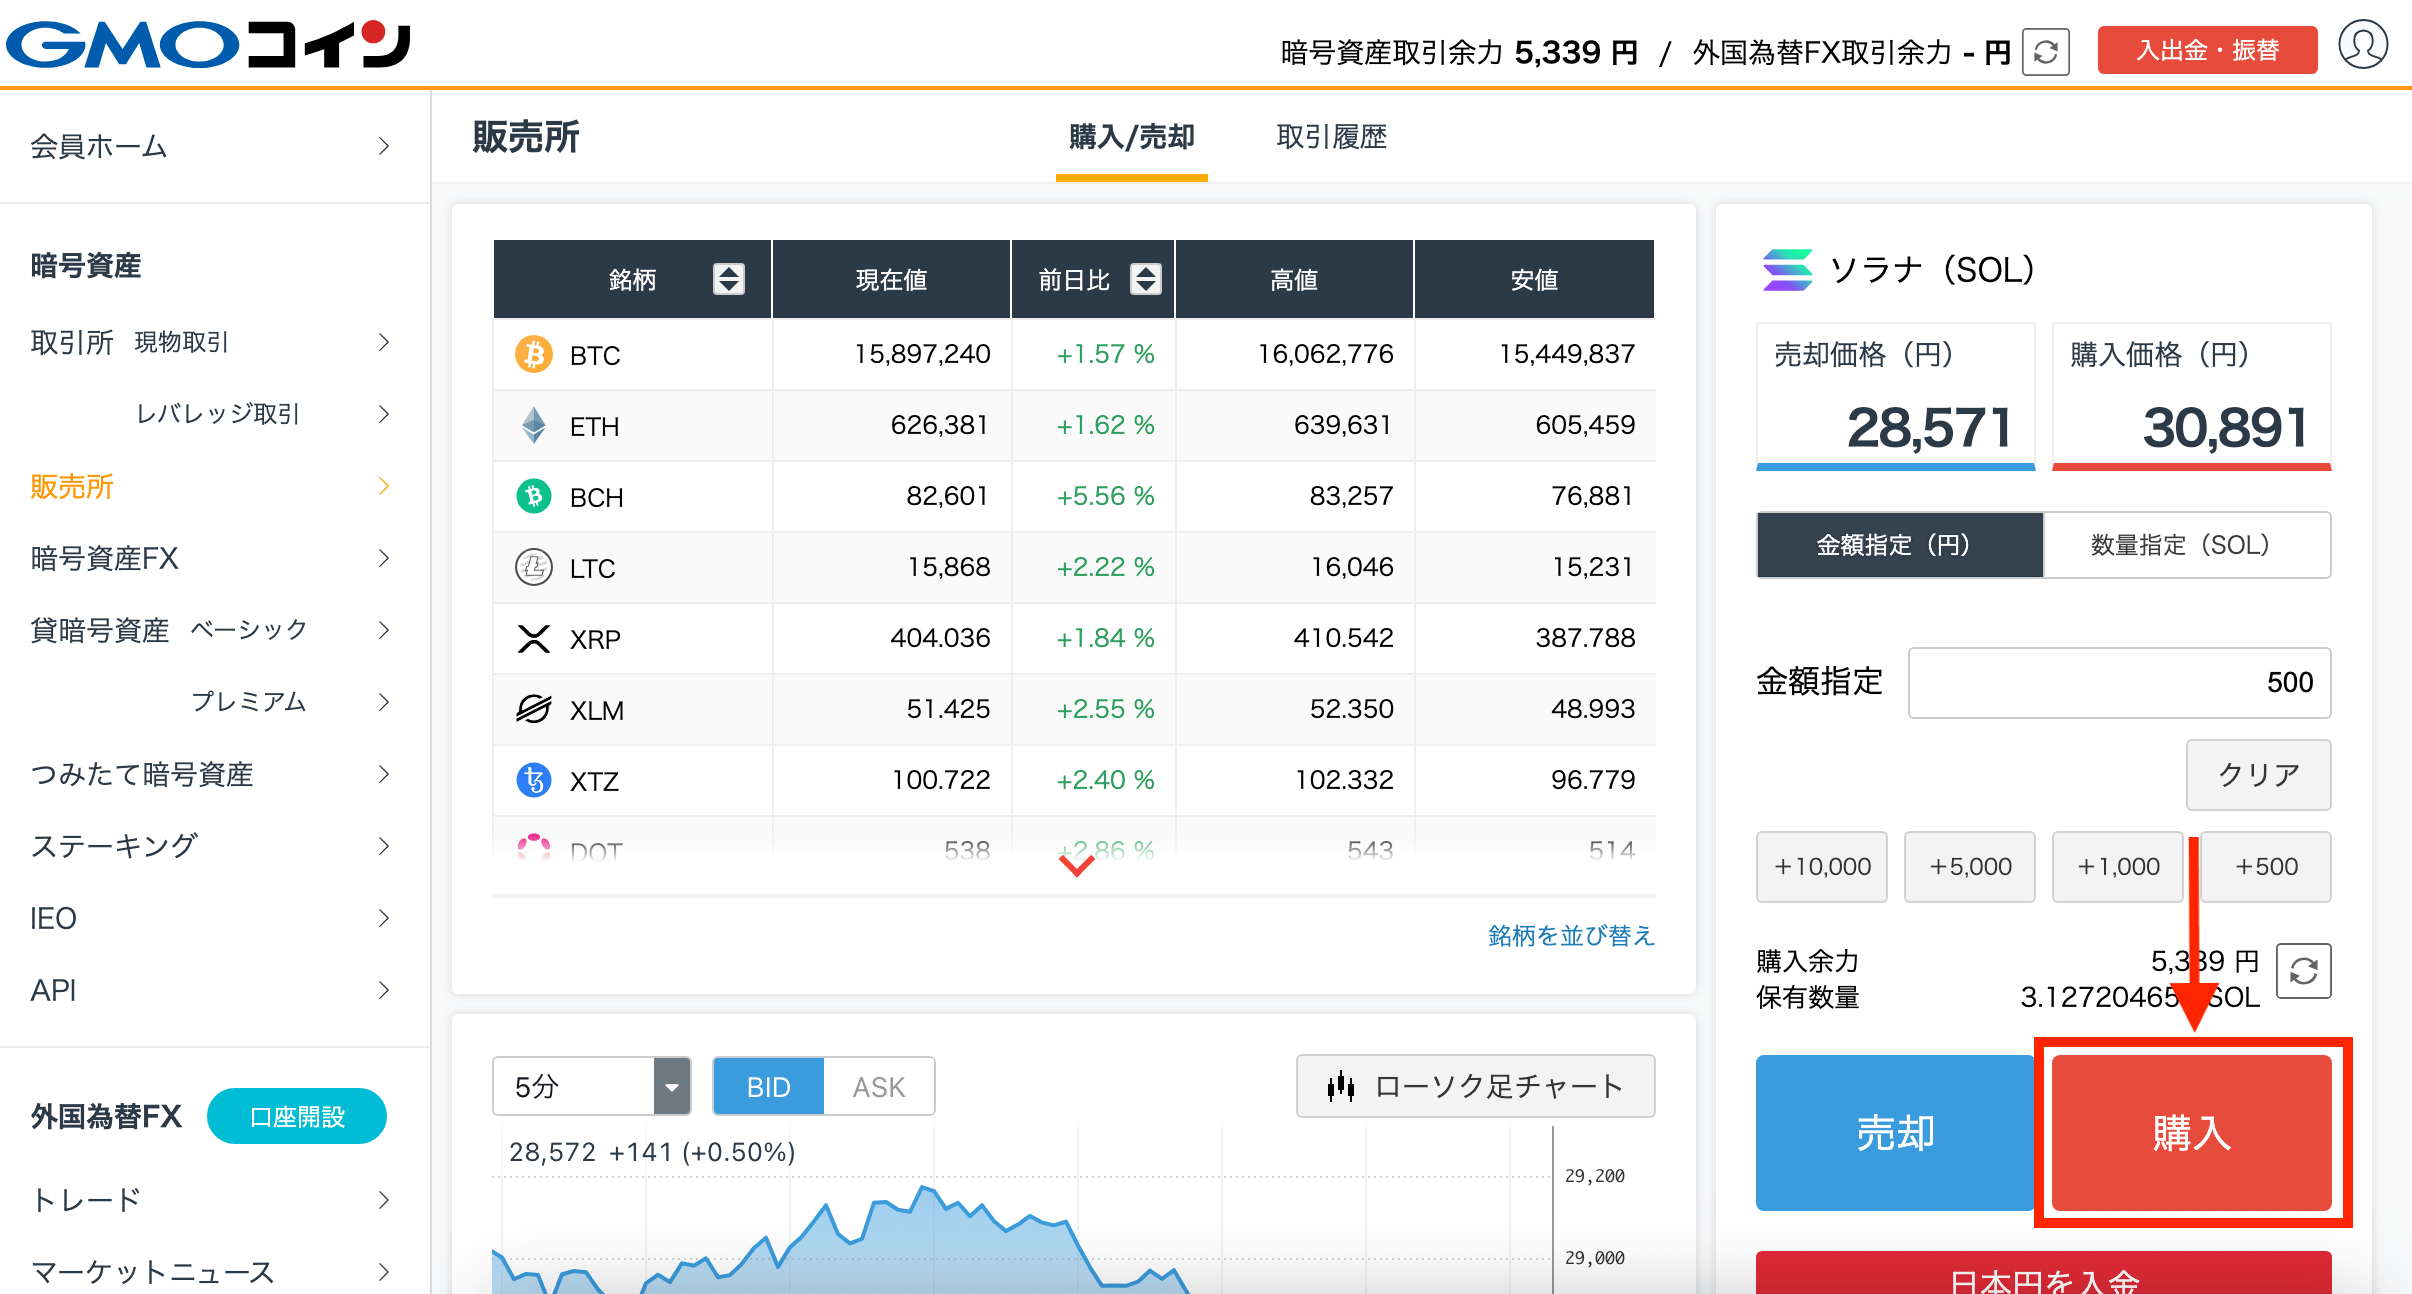The image size is (2412, 1294).
Task: Expand the coin list with red chevron
Action: click(x=1076, y=865)
